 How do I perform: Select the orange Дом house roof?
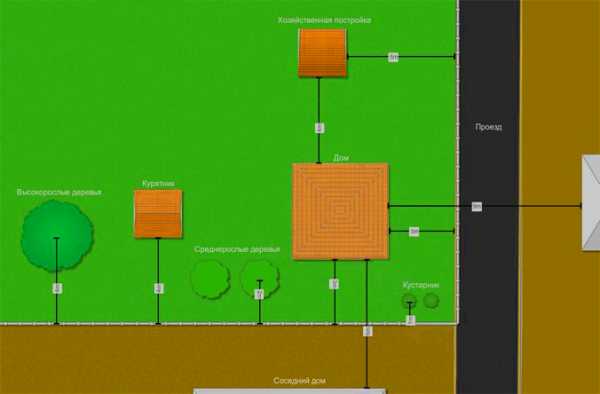pyautogui.click(x=340, y=212)
